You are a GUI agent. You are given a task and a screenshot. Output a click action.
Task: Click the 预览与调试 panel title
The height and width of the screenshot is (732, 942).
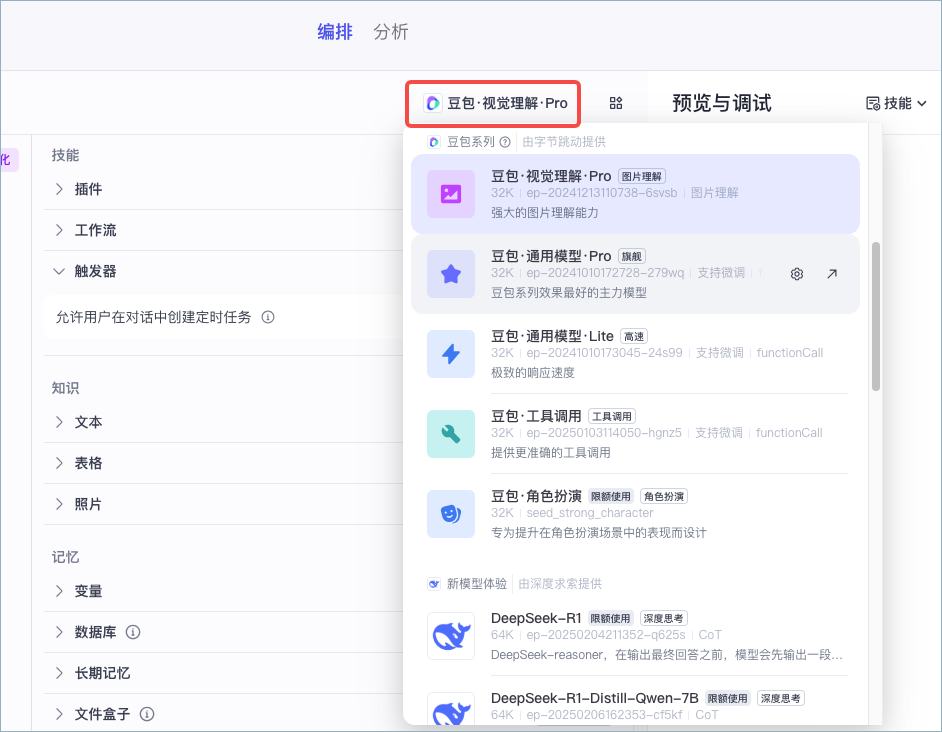(722, 103)
